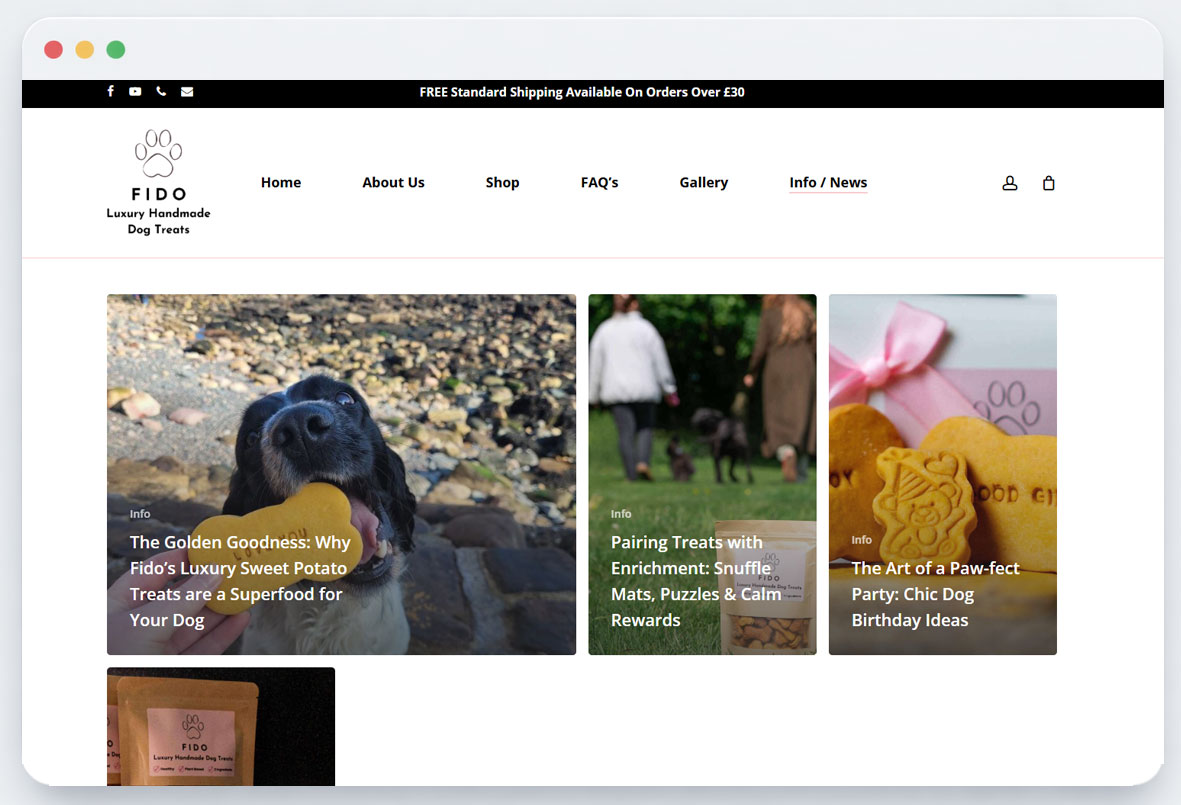The image size is (1181, 805).
Task: Open the user account icon
Action: click(x=1010, y=183)
